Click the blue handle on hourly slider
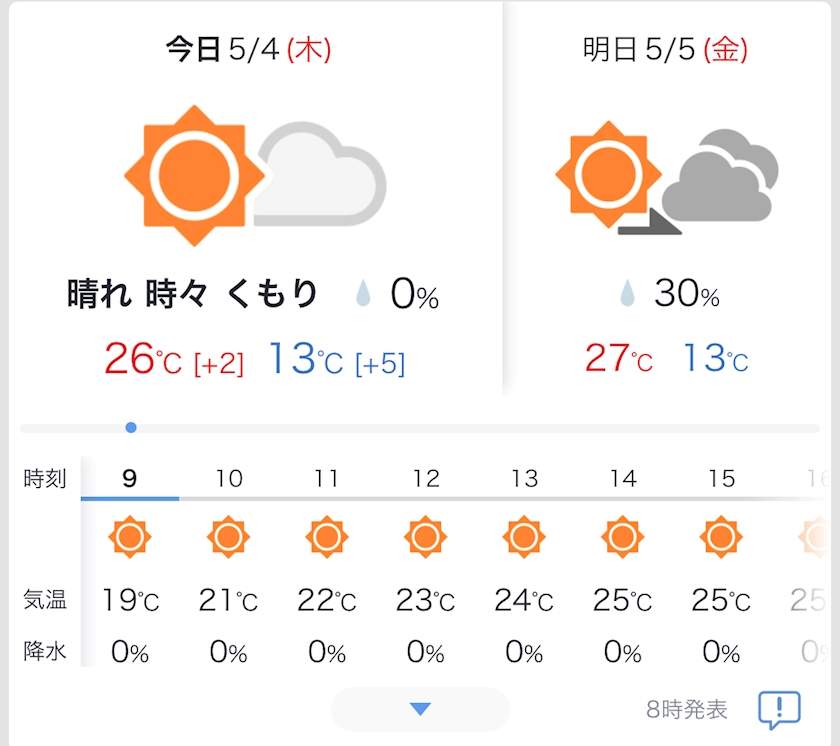Image resolution: width=840 pixels, height=746 pixels. (x=131, y=428)
